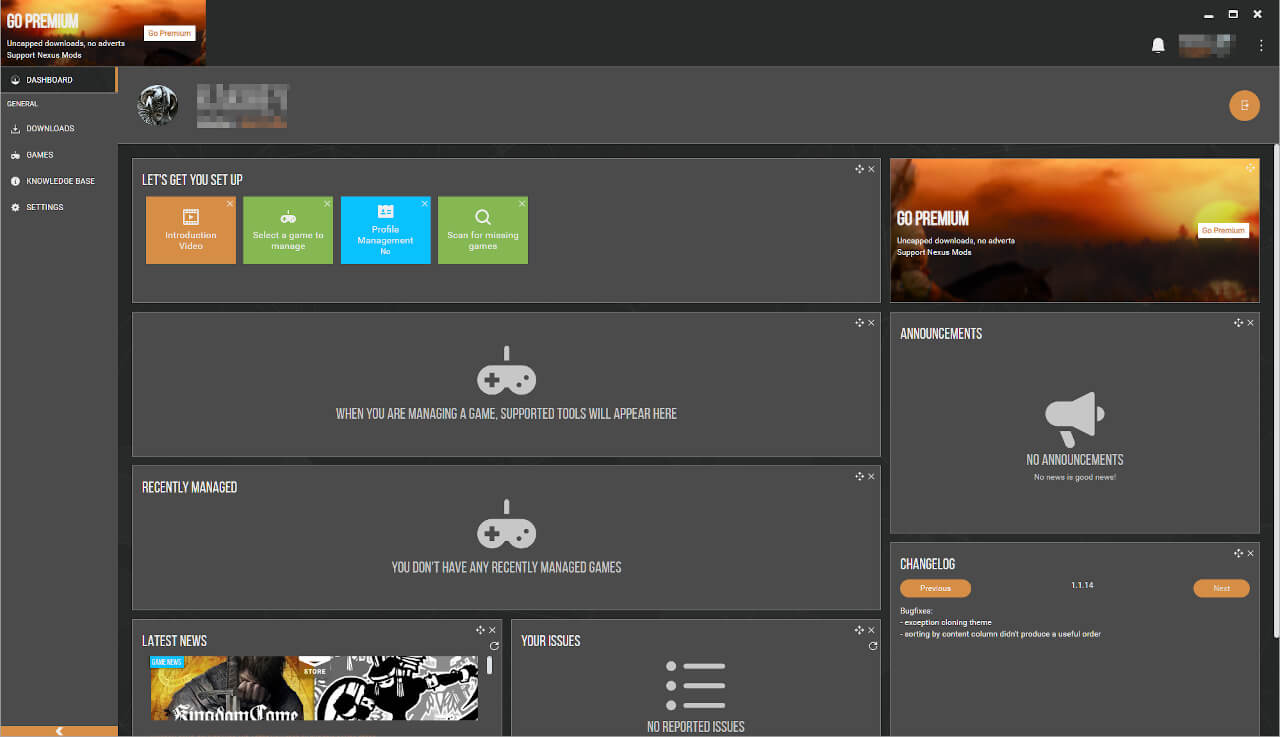The image size is (1280, 737).
Task: Open the Dashboard page
Action: (x=59, y=80)
